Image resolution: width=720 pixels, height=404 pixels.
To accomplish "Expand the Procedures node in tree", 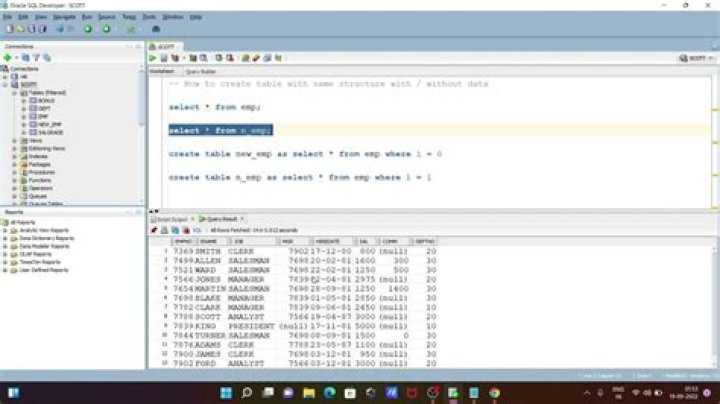I will [x=14, y=172].
